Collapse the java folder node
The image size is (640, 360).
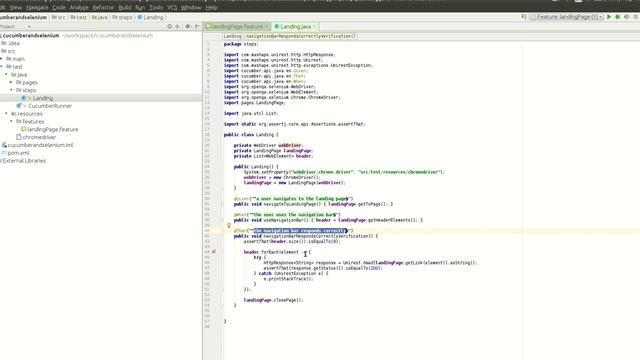click(7, 74)
